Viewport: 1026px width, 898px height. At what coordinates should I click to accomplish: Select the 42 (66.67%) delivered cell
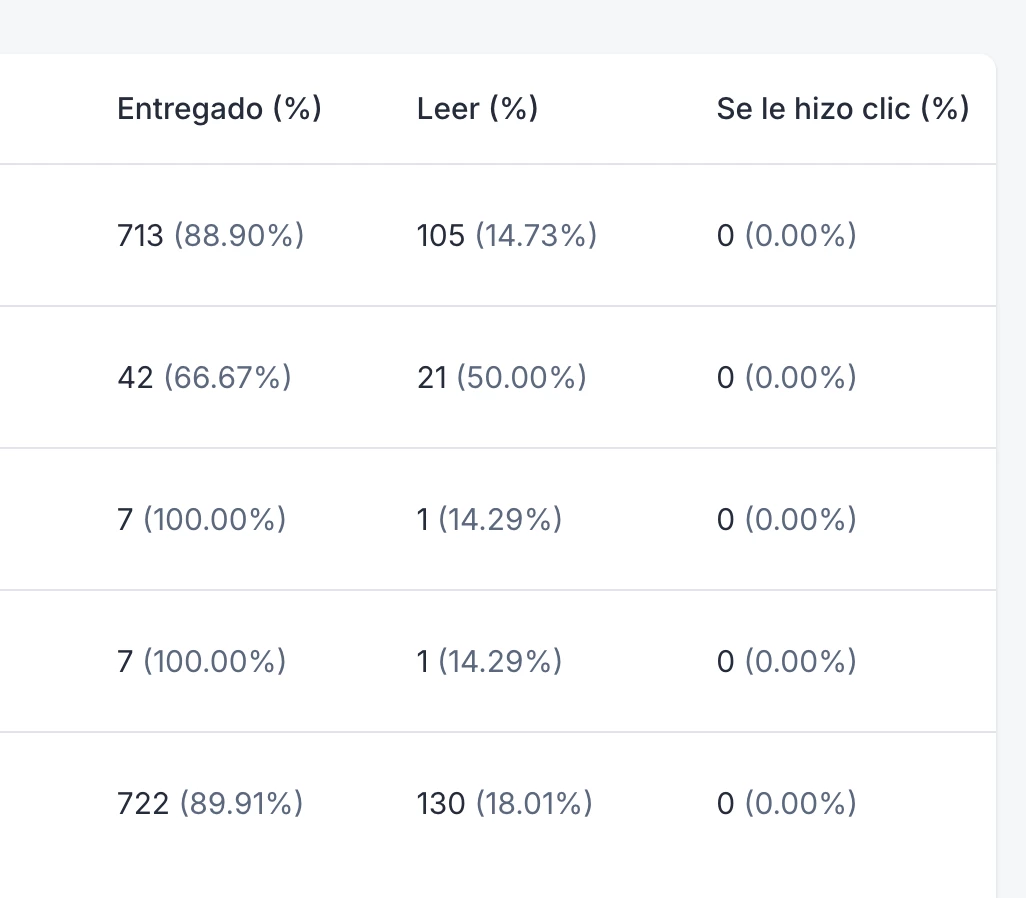204,378
